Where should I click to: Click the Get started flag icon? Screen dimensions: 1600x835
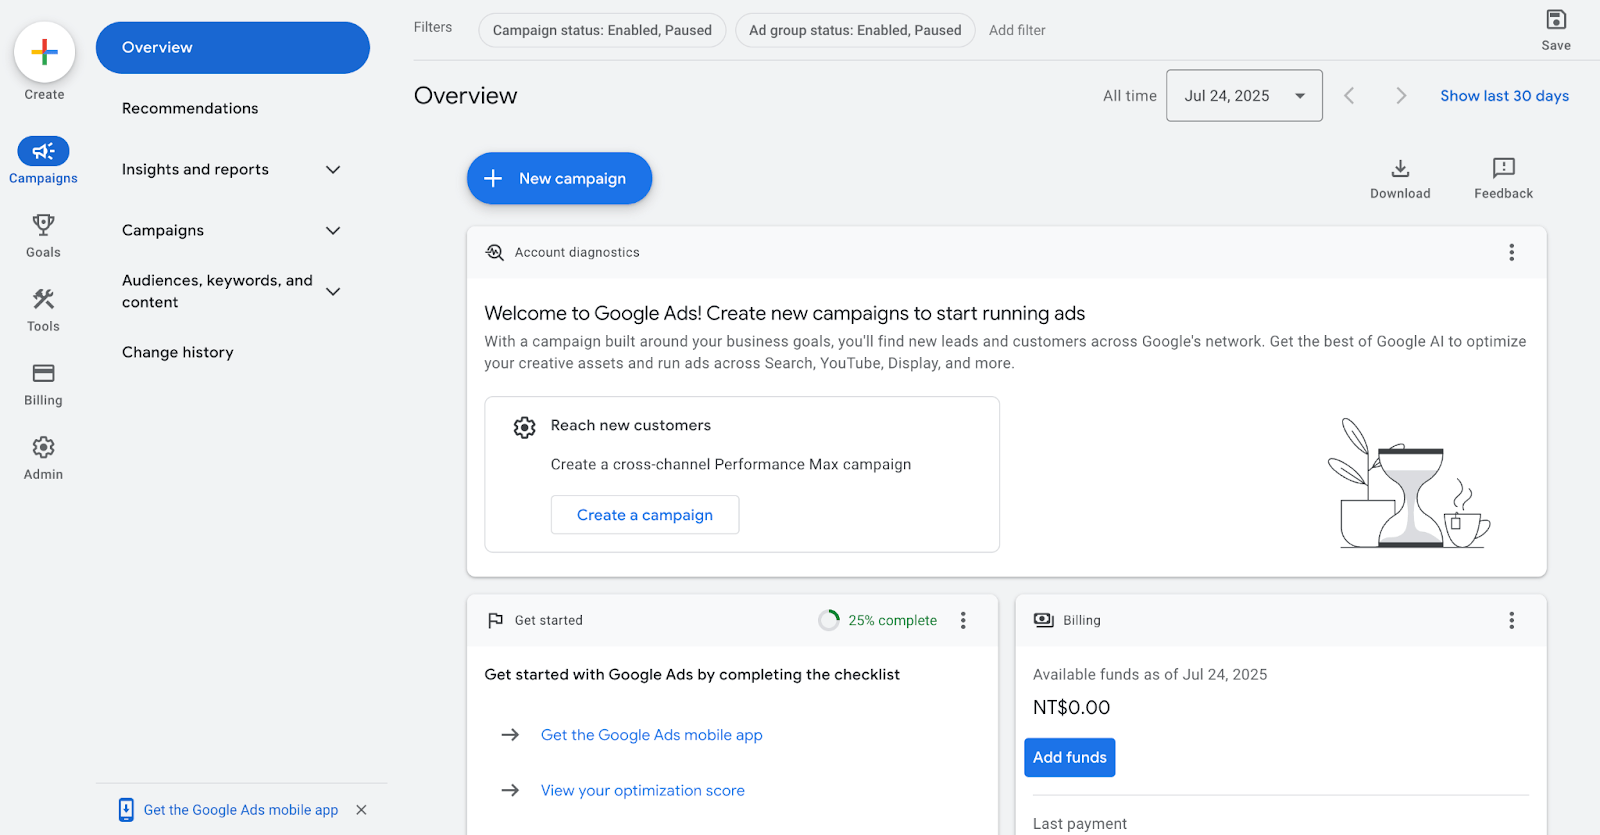coord(495,620)
